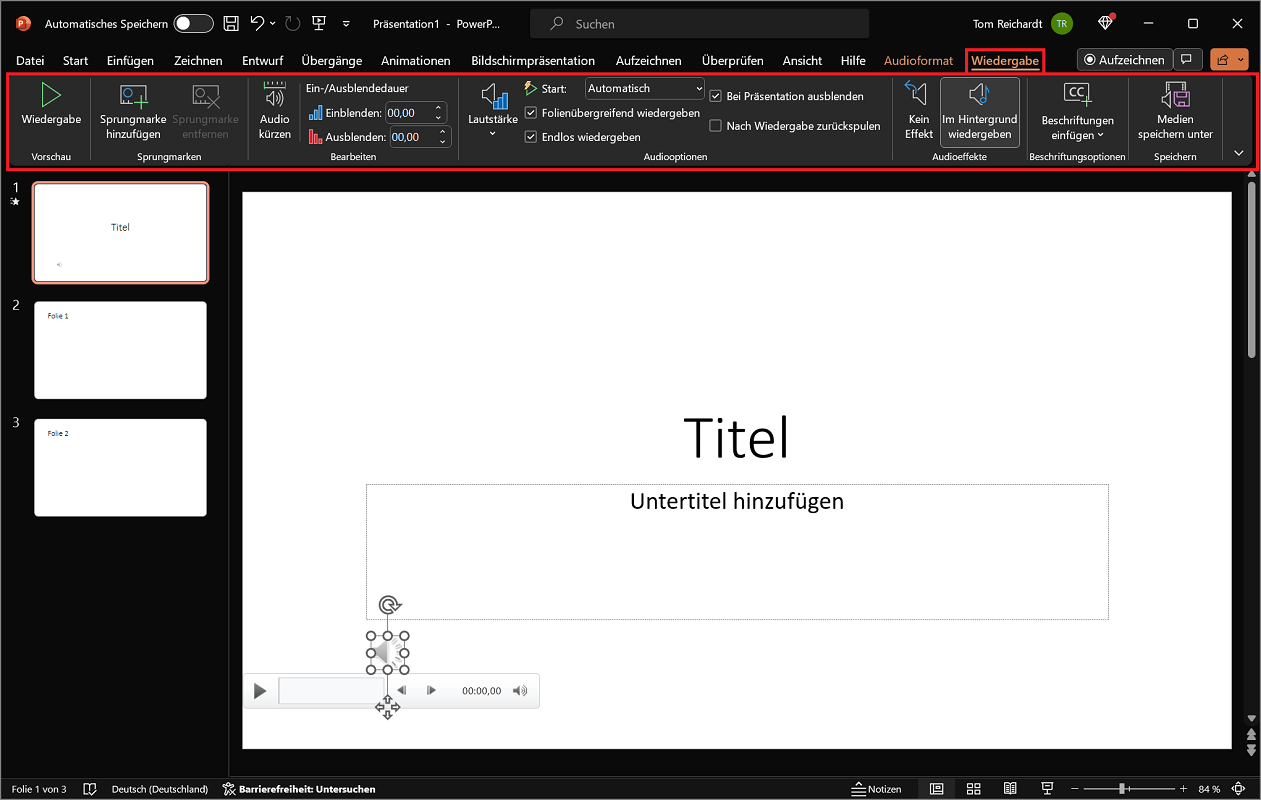
Task: Click the save disk icon in title bar
Action: click(231, 23)
